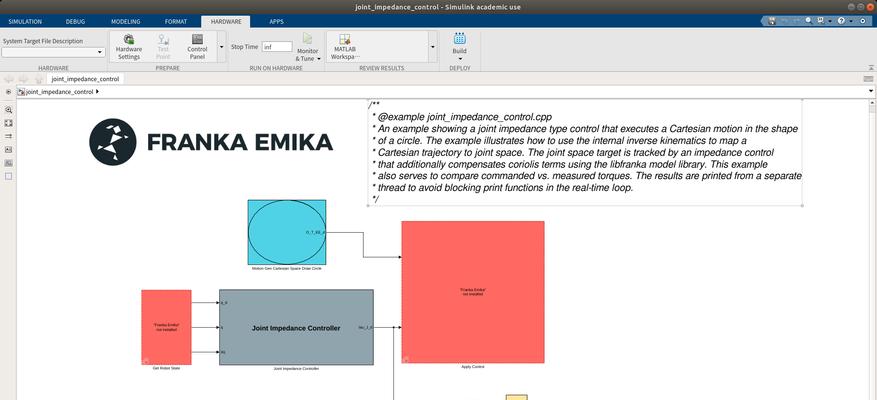Open rightmost quick access toolbar options circle

(863, 21)
